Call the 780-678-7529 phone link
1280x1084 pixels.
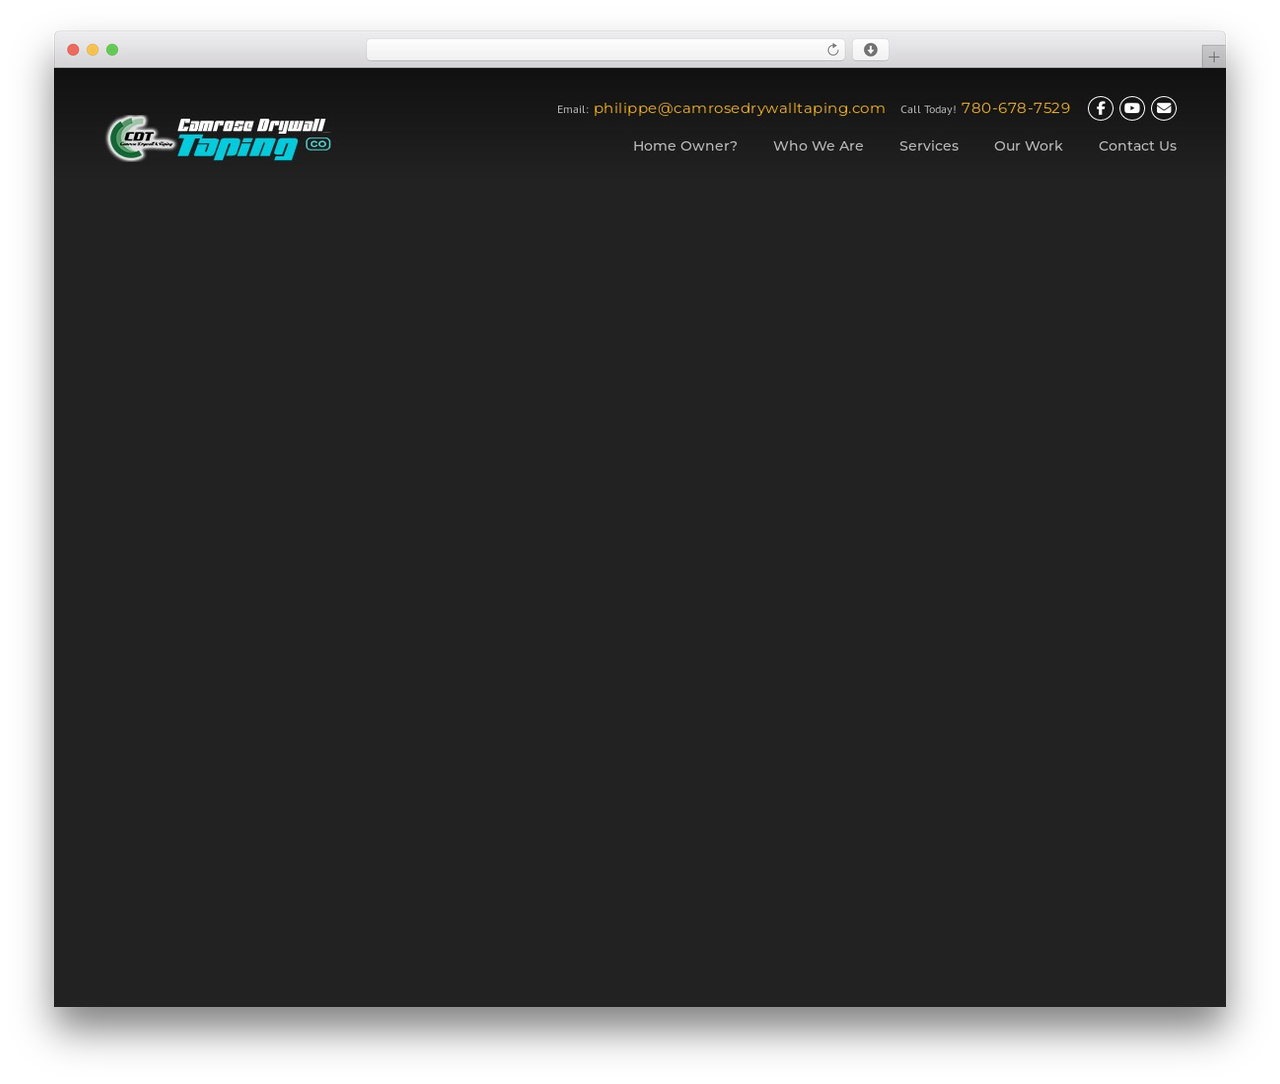pos(1015,108)
